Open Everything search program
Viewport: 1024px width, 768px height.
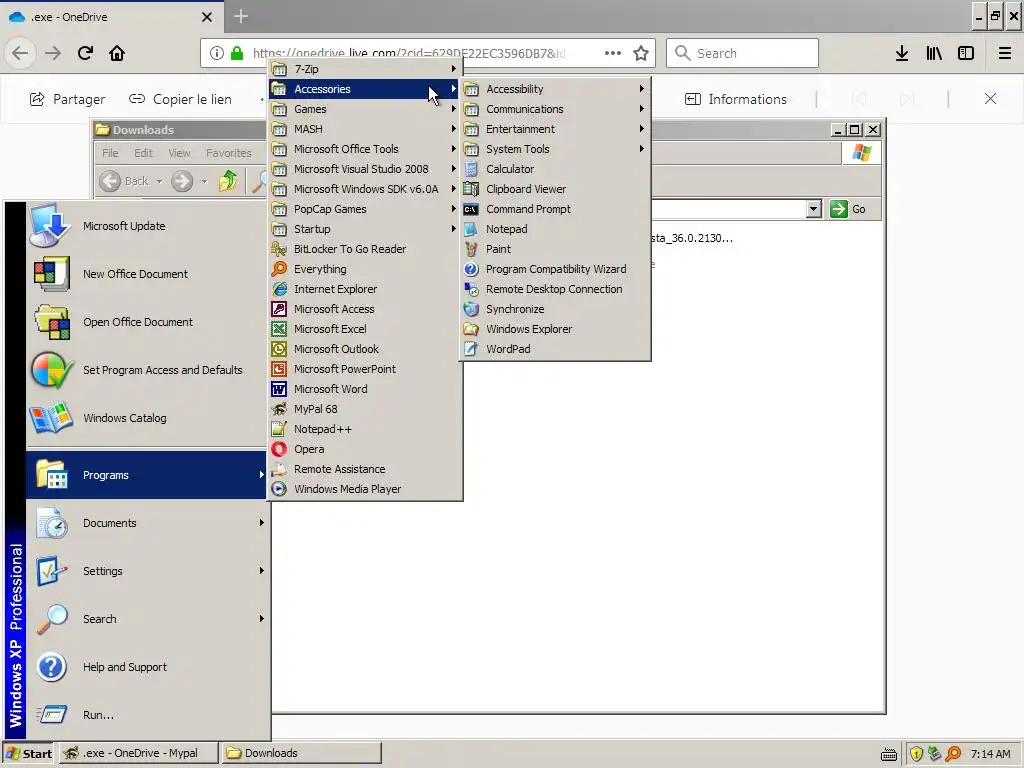(365, 269)
